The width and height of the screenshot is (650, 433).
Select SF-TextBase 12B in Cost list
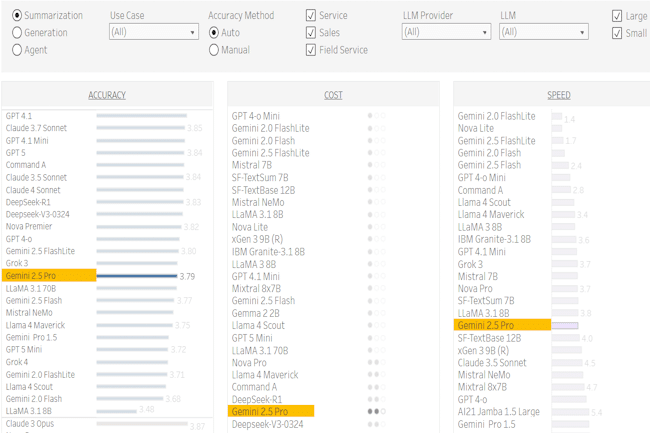coord(263,190)
